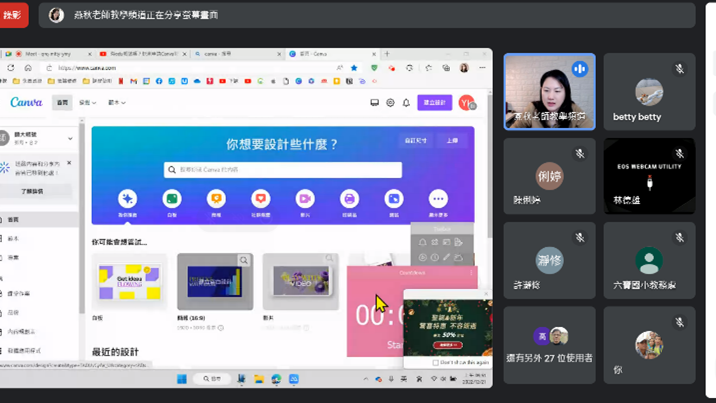The width and height of the screenshot is (716, 403).
Task: Open the YL account avatar menu
Action: tap(467, 103)
